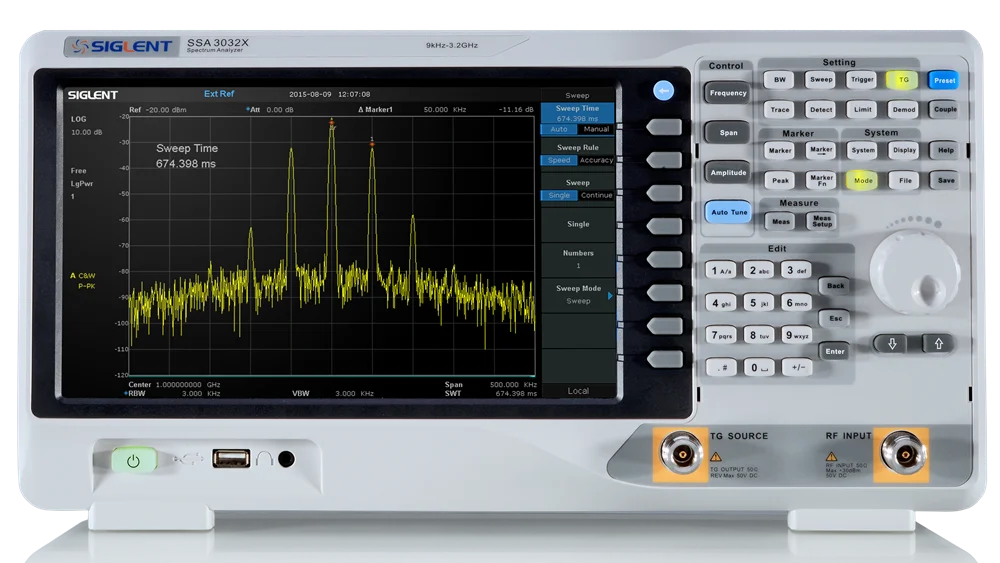Click the plain Marker key

(780, 150)
